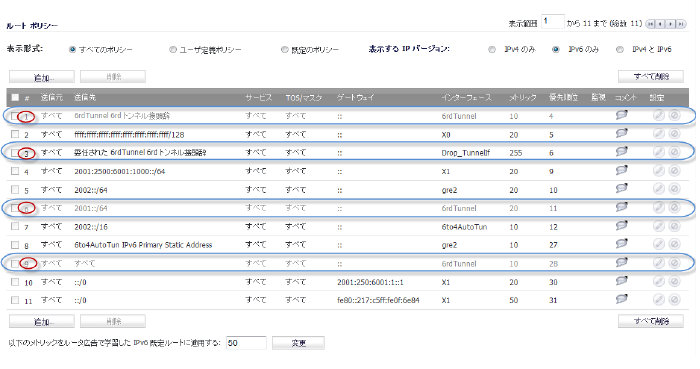The width and height of the screenshot is (700, 369).
Task: Select the ユーザ定義ポリシー radio button
Action: tap(173, 50)
